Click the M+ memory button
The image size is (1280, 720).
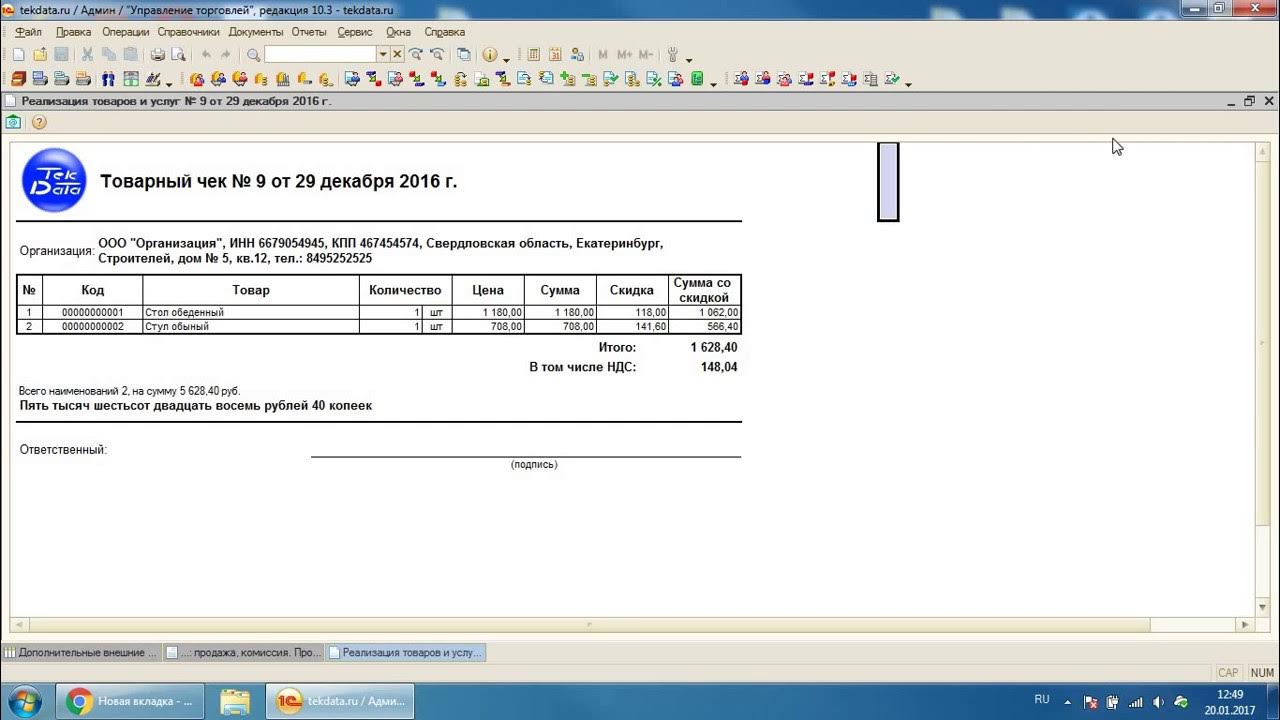pyautogui.click(x=625, y=55)
